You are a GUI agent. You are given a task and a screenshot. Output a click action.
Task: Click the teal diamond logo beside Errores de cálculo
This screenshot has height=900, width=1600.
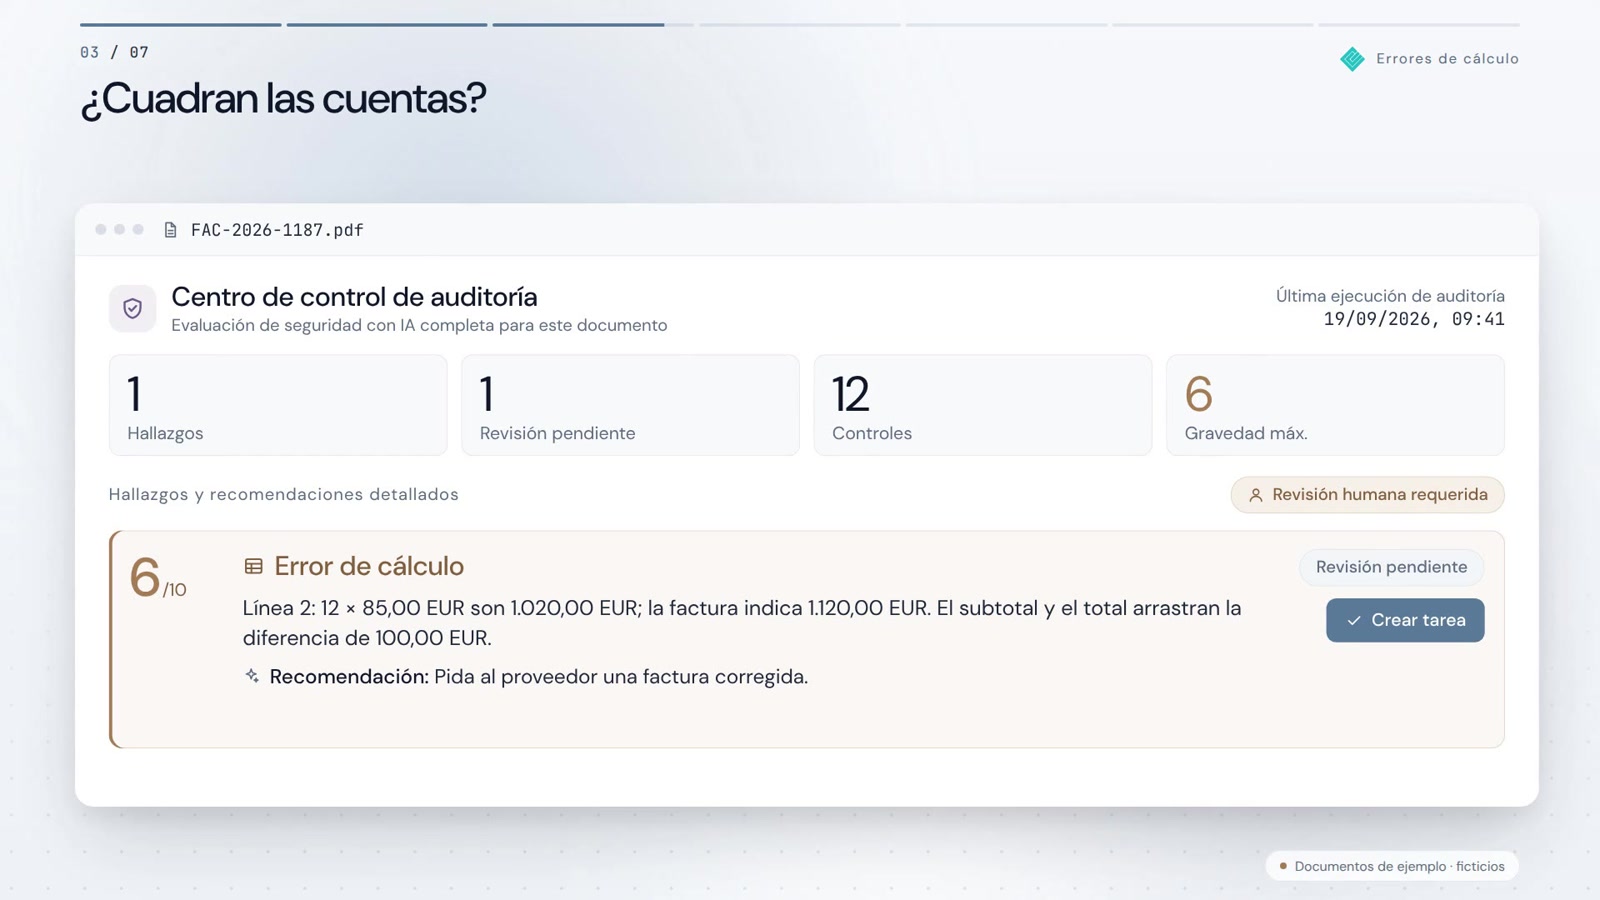pos(1352,59)
